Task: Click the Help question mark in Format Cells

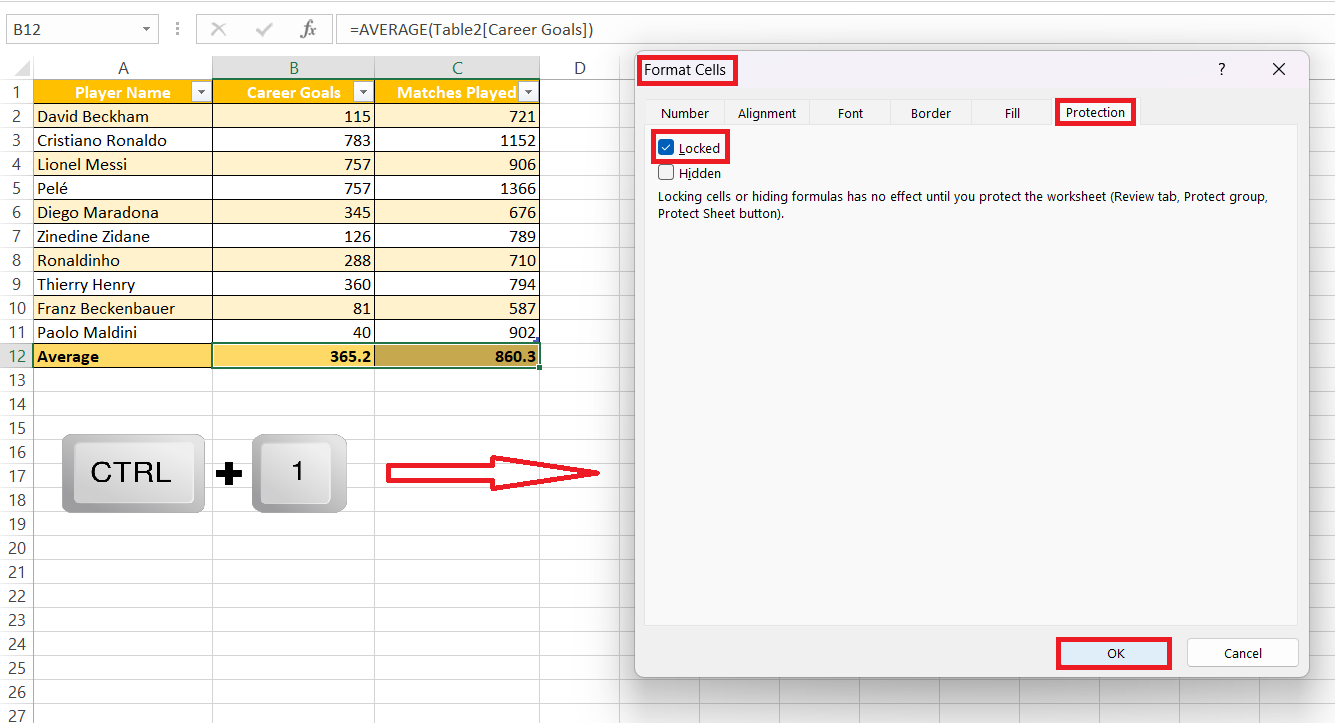Action: click(x=1221, y=69)
